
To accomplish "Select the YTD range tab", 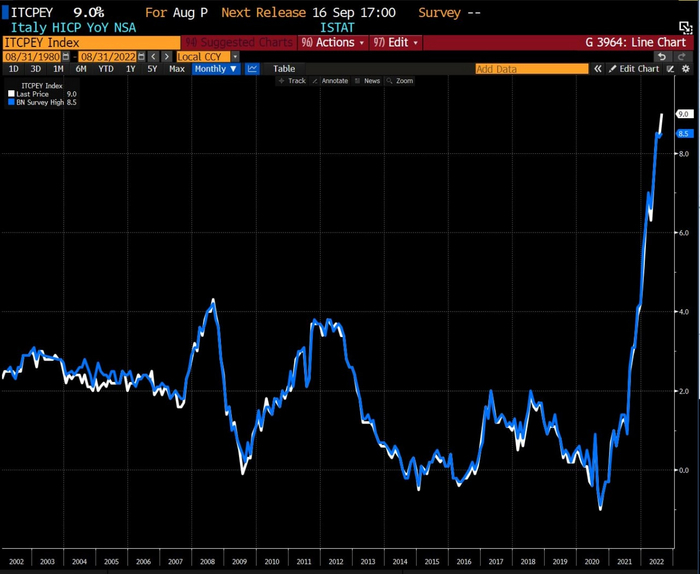I will pyautogui.click(x=106, y=69).
